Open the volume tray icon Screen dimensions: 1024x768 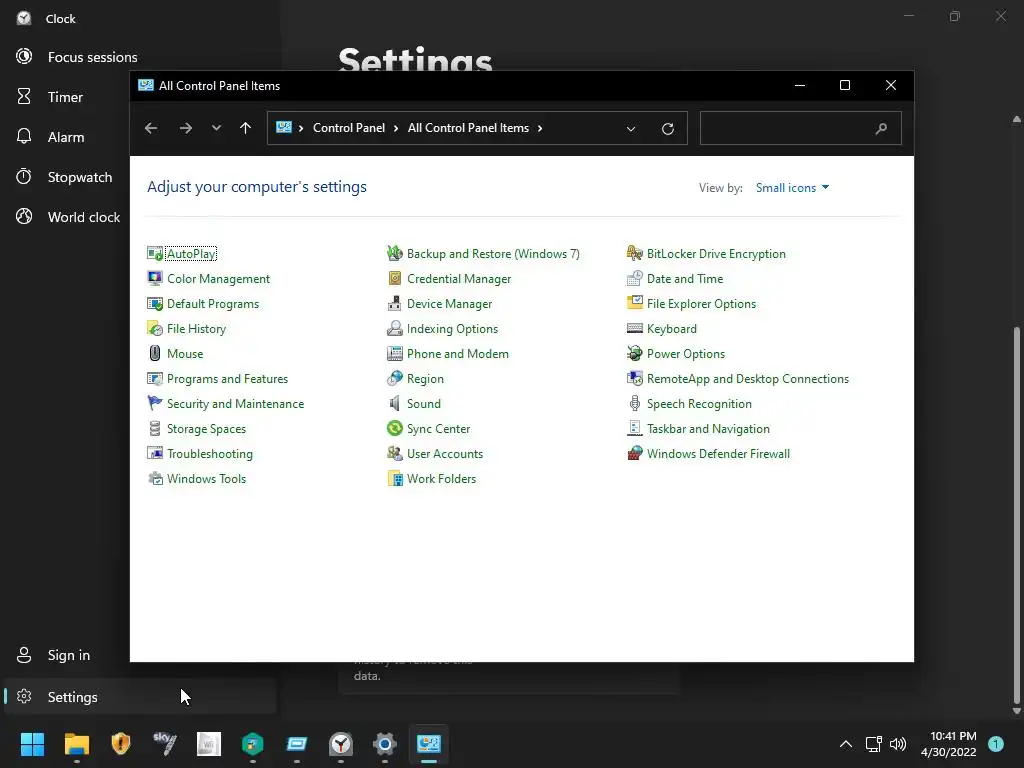[898, 744]
